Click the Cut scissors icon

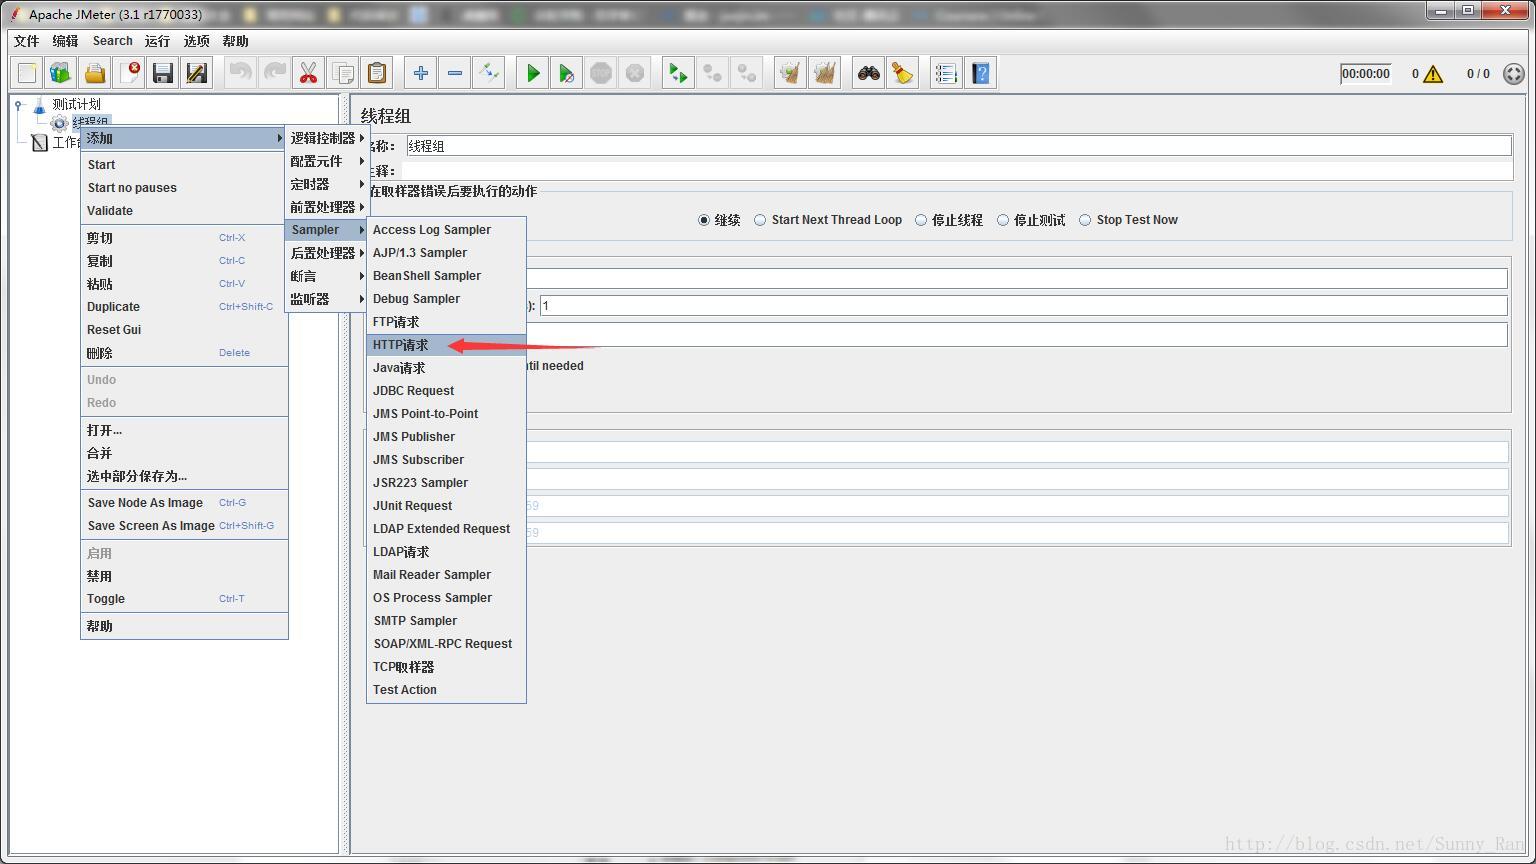pyautogui.click(x=308, y=73)
